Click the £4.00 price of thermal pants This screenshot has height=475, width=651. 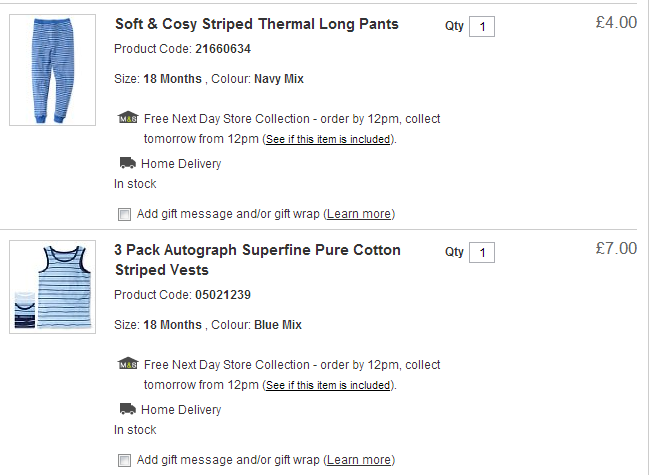pyautogui.click(x=615, y=23)
